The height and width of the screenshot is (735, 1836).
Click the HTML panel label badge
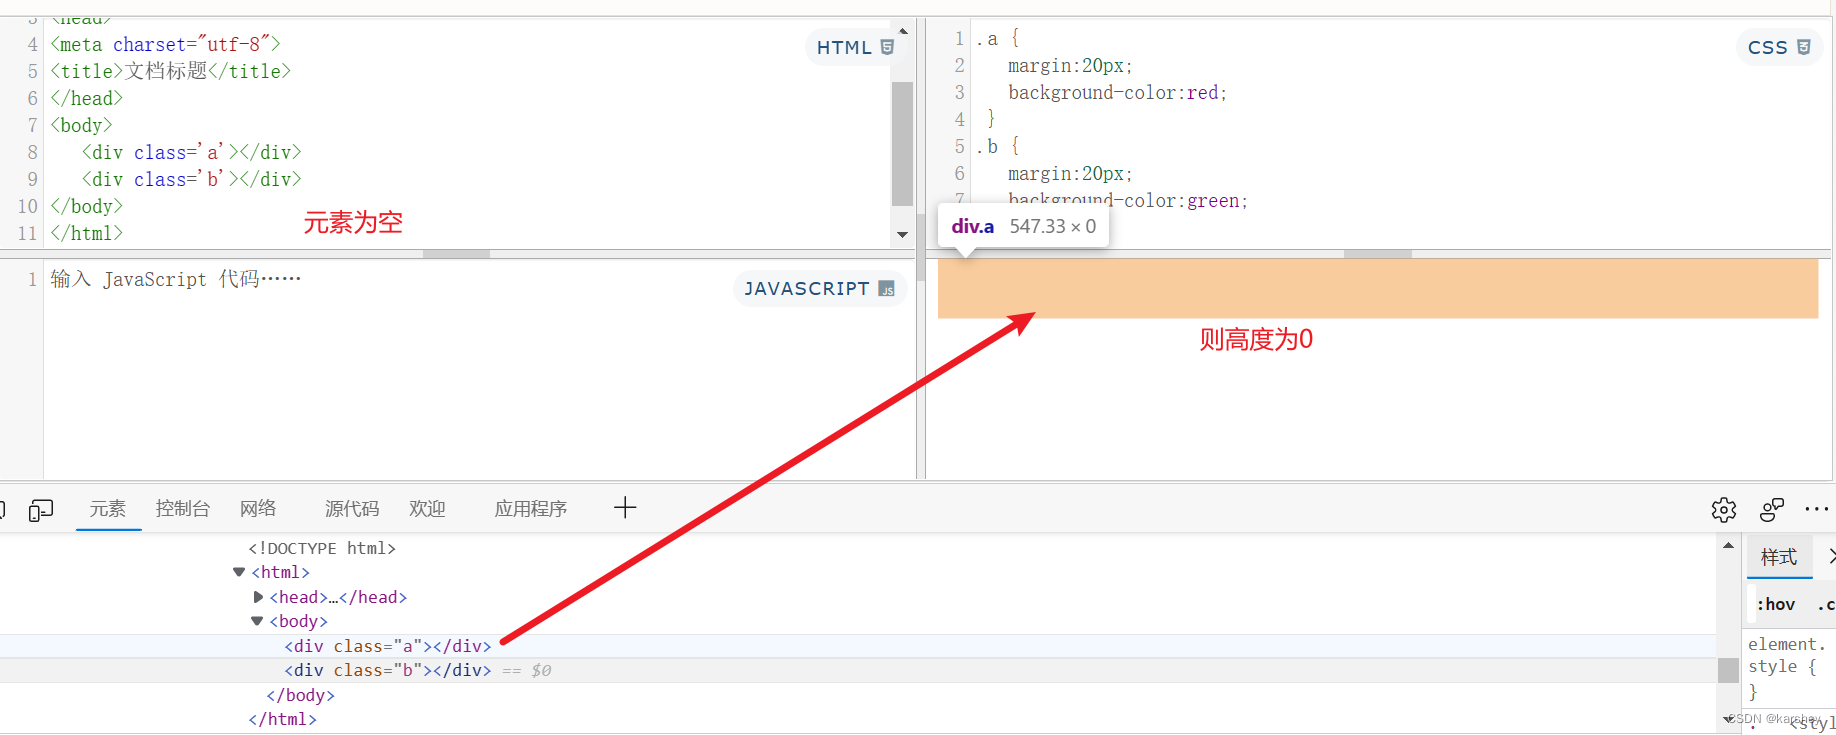855,47
